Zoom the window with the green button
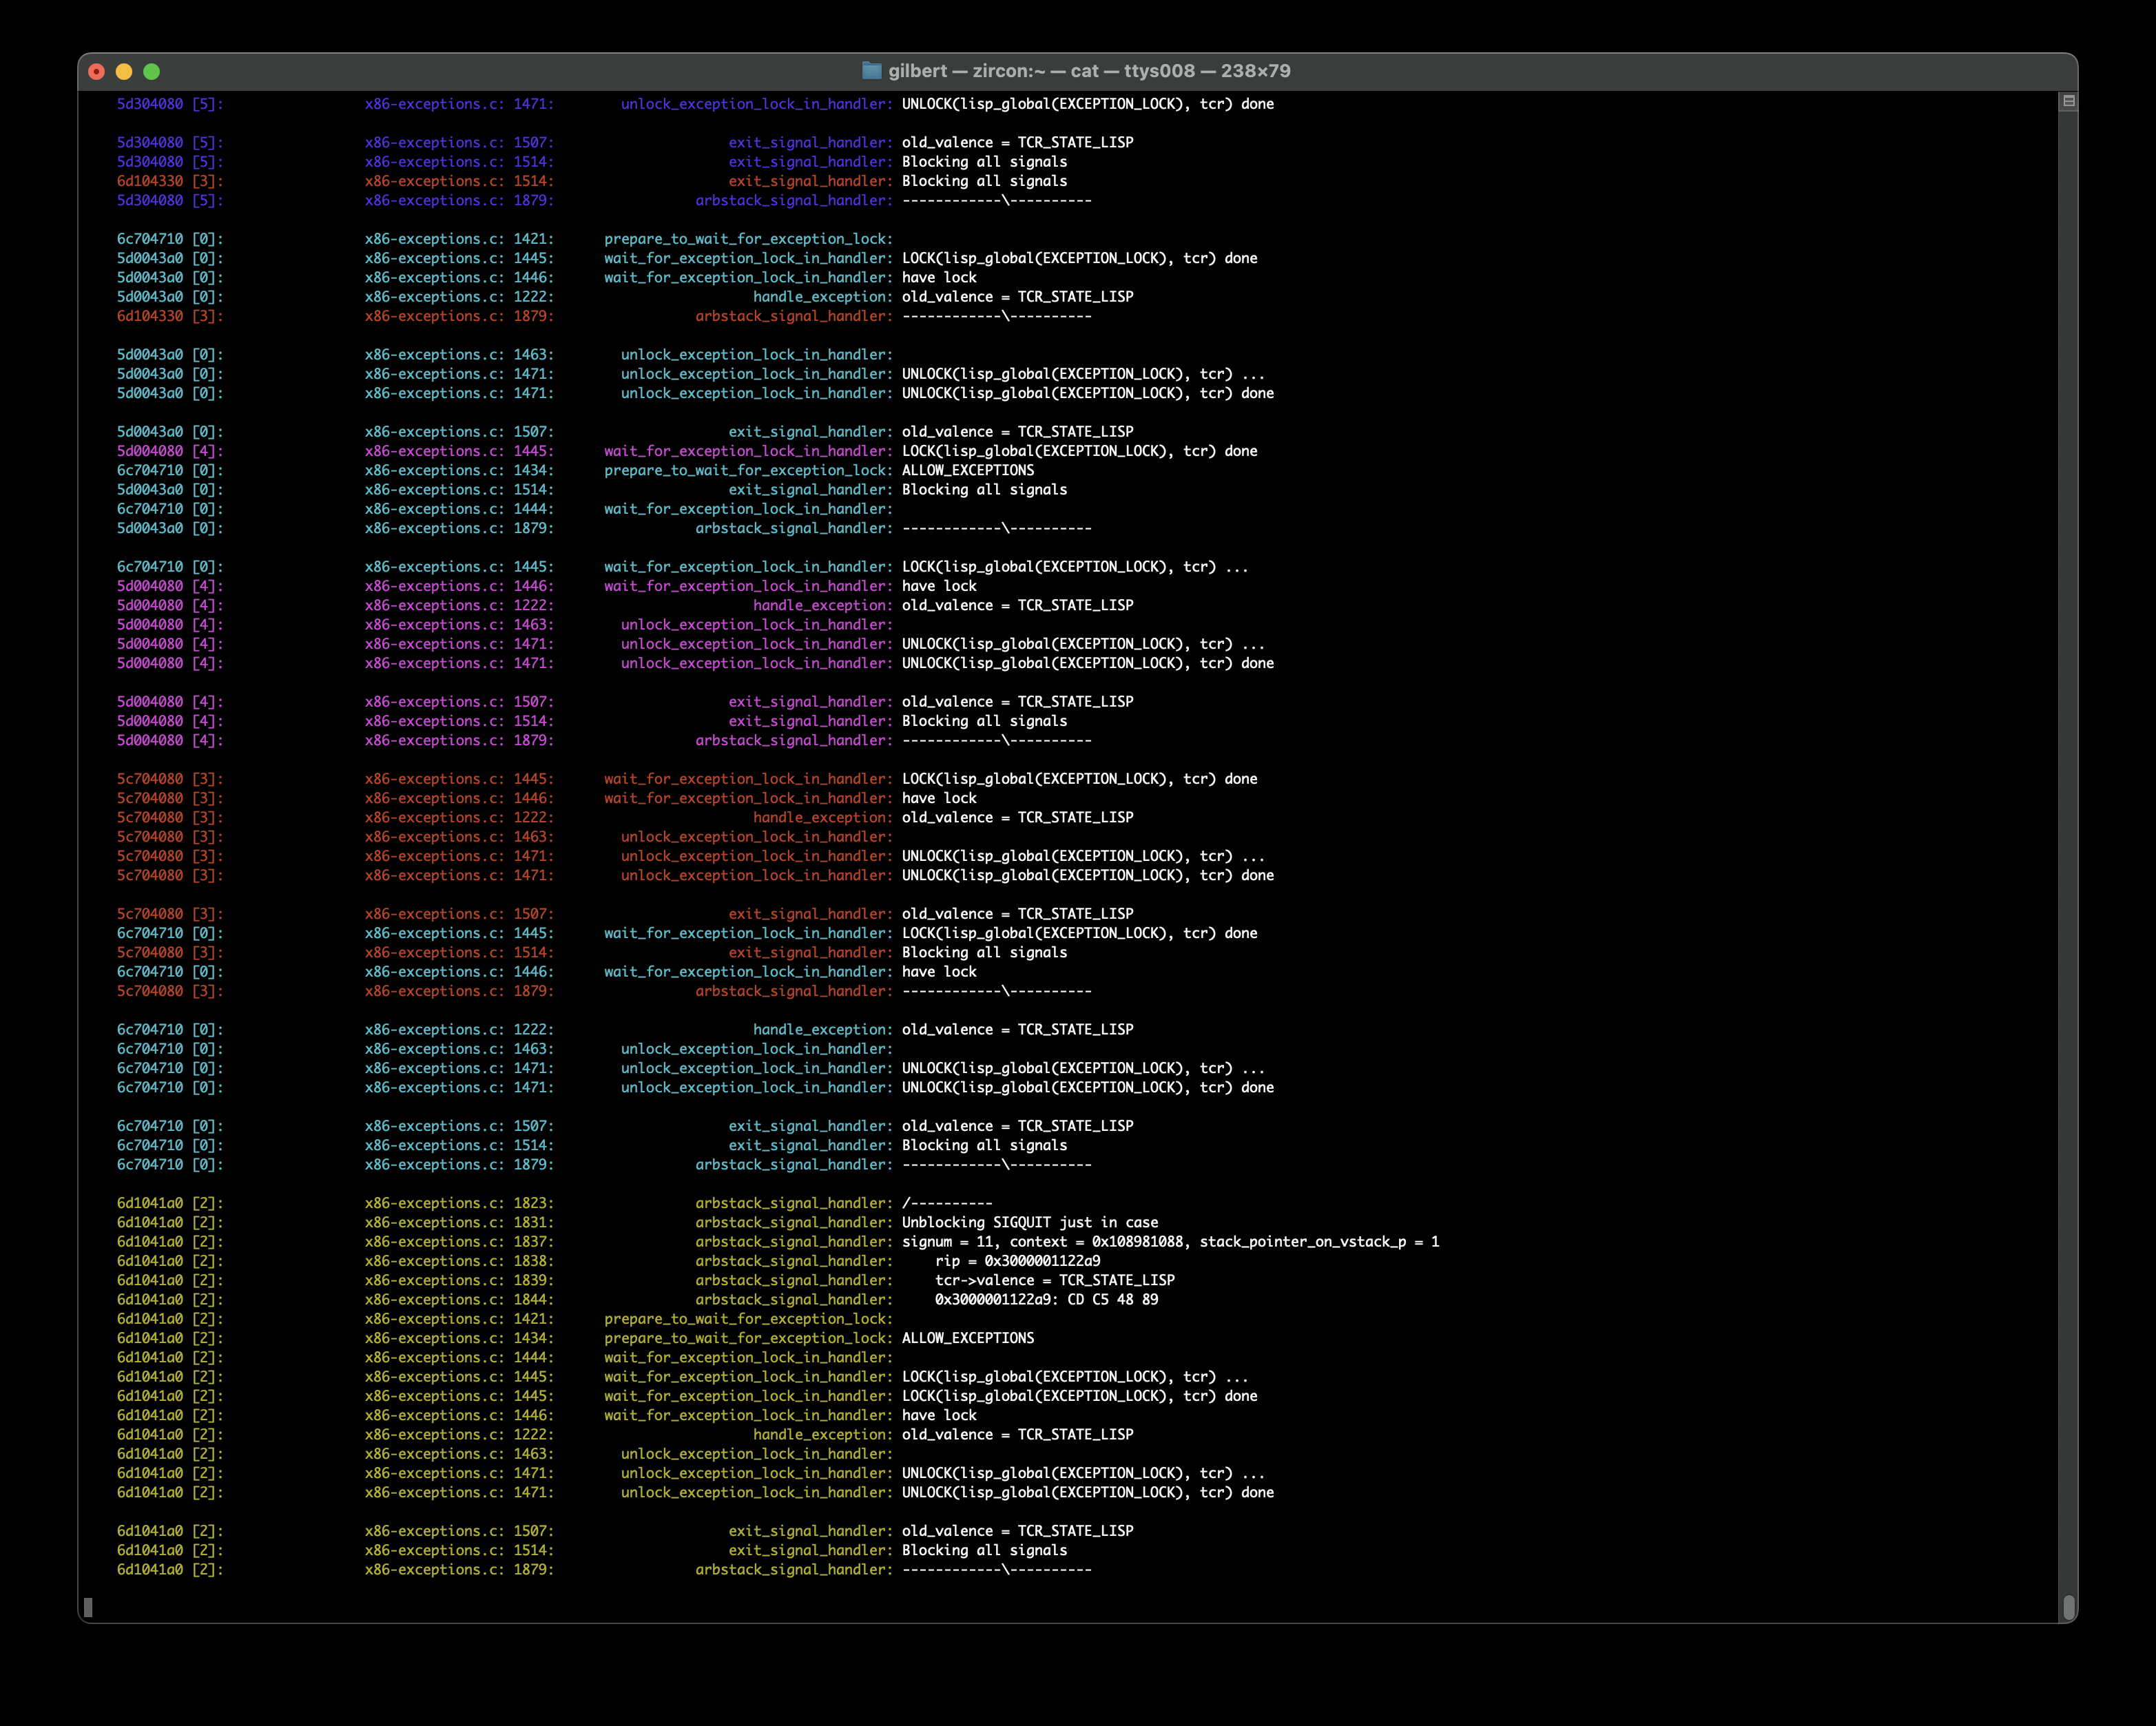Screen dimensions: 2156x1726 pos(151,71)
